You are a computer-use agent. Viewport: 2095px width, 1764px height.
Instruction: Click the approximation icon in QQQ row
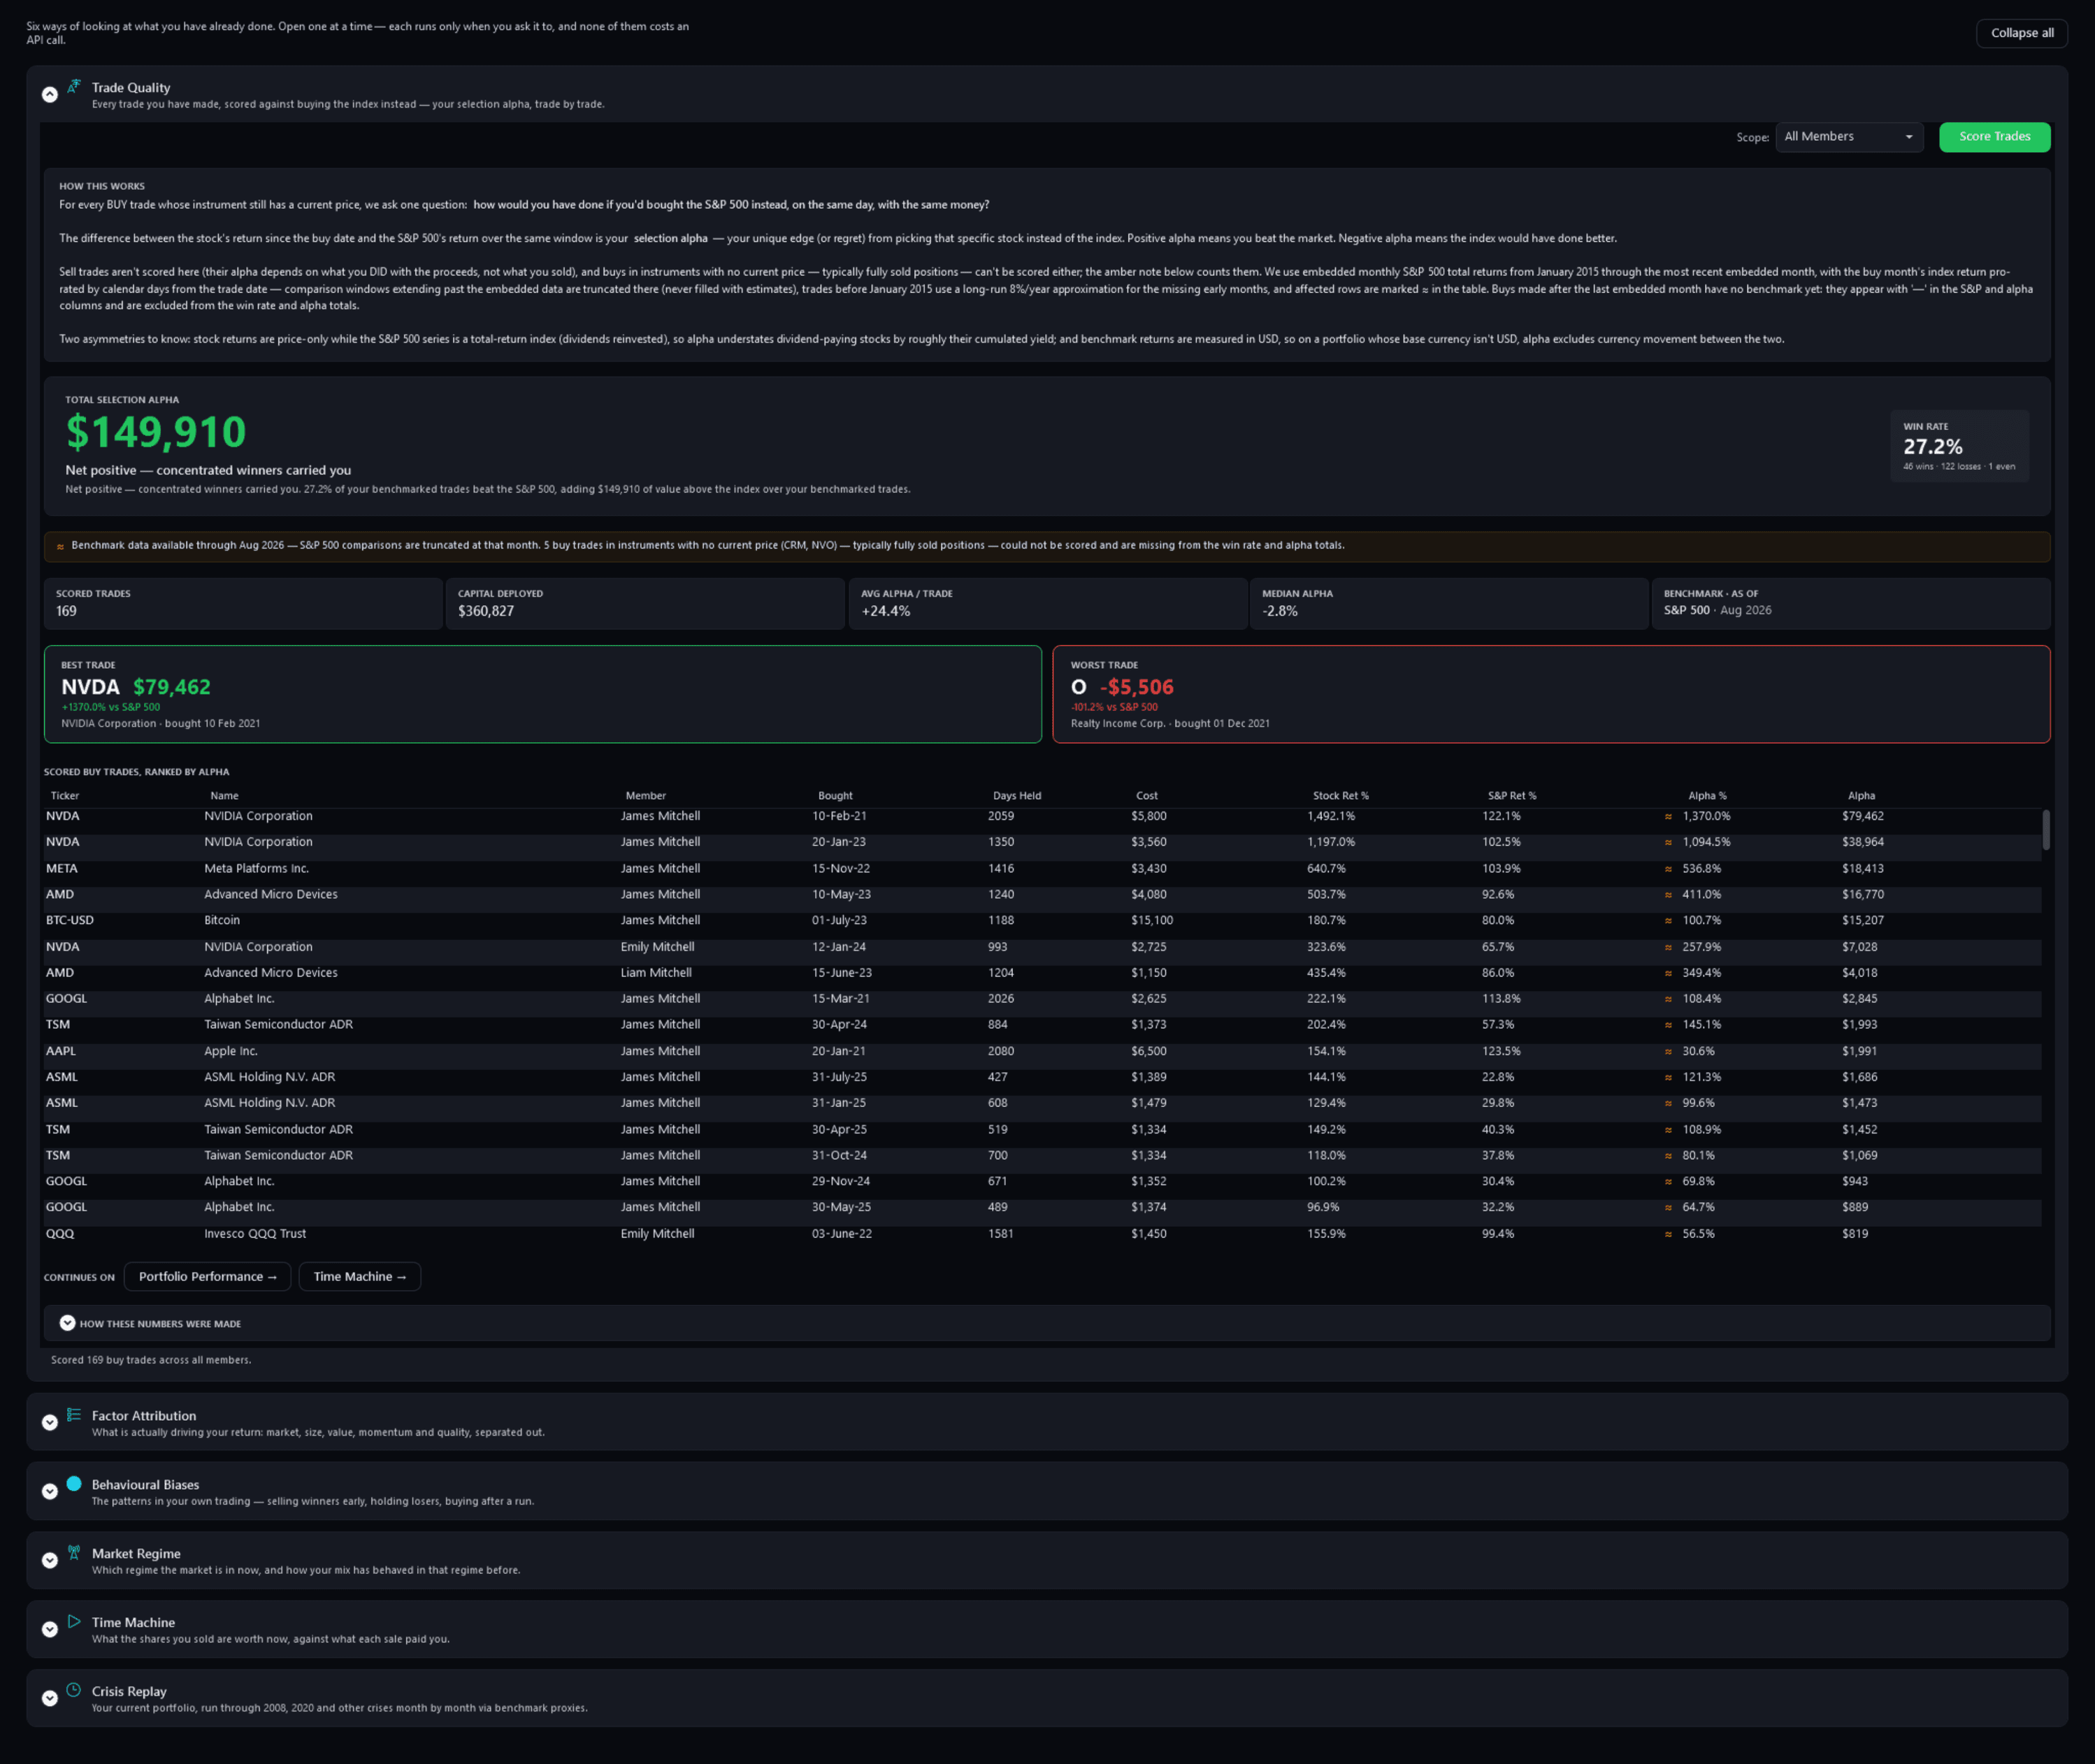click(1668, 1234)
